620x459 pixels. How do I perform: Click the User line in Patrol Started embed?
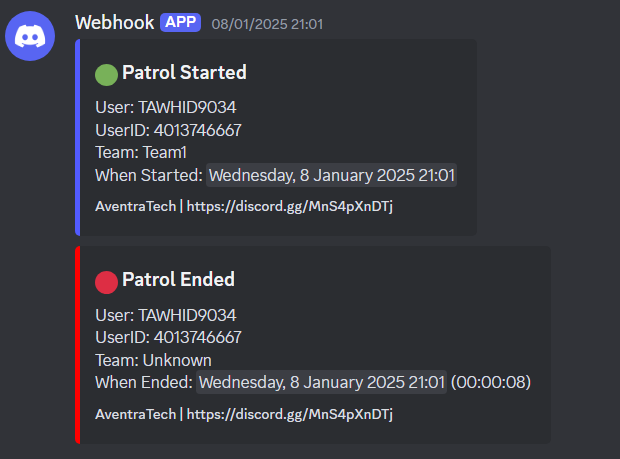point(165,107)
